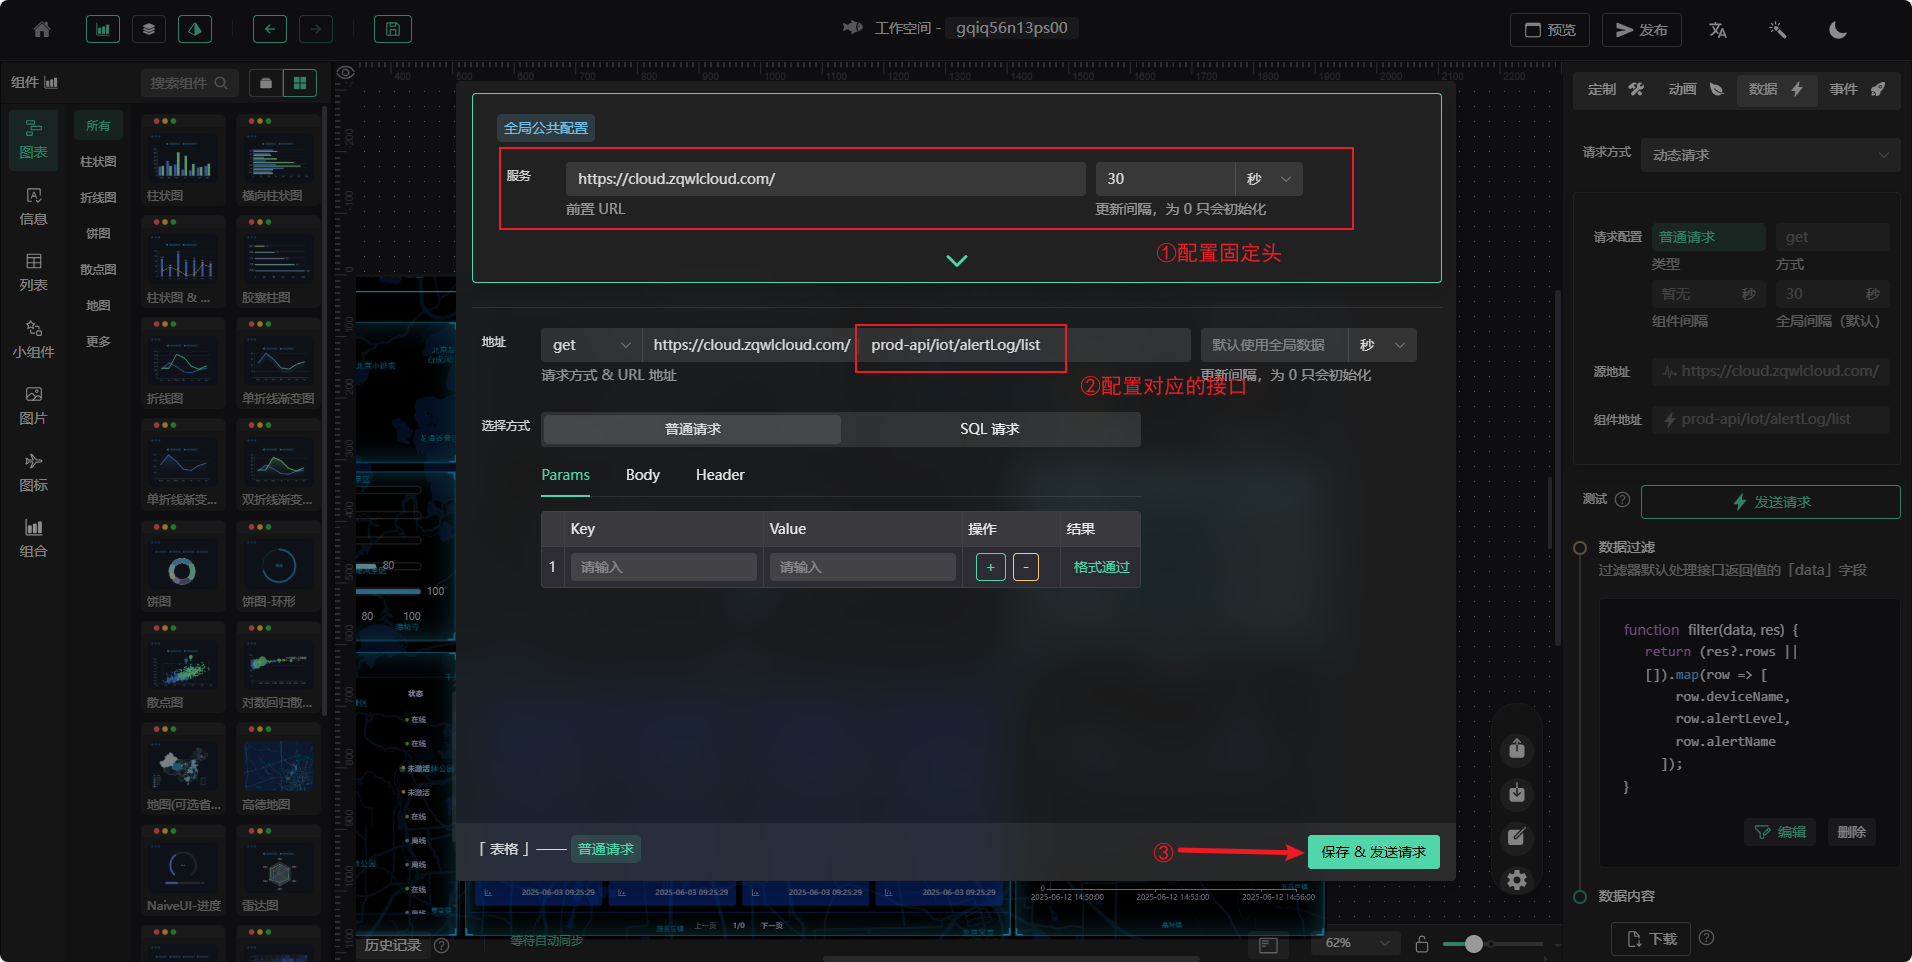Screen dimensions: 1912x962
Task: Click the save icon in top toolbar
Action: [392, 30]
